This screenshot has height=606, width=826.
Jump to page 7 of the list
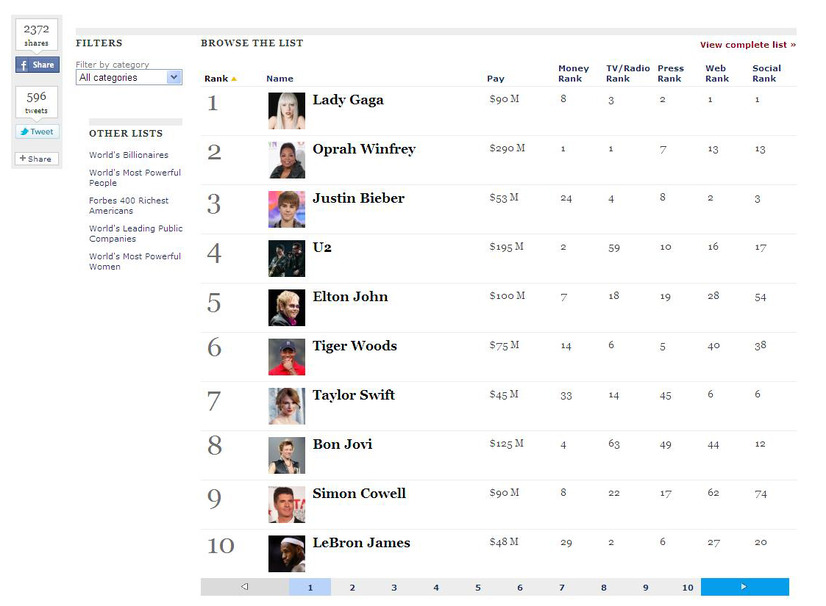tap(562, 587)
